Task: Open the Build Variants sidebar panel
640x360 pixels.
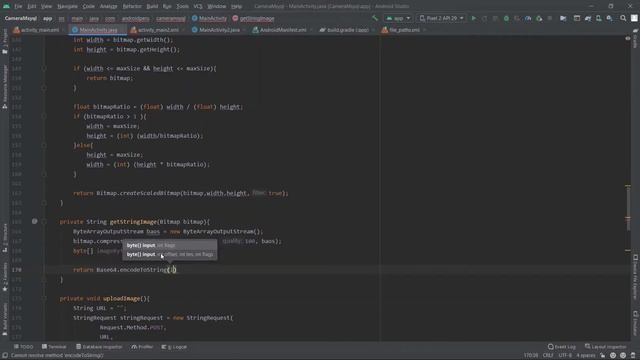Action: (x=4, y=319)
